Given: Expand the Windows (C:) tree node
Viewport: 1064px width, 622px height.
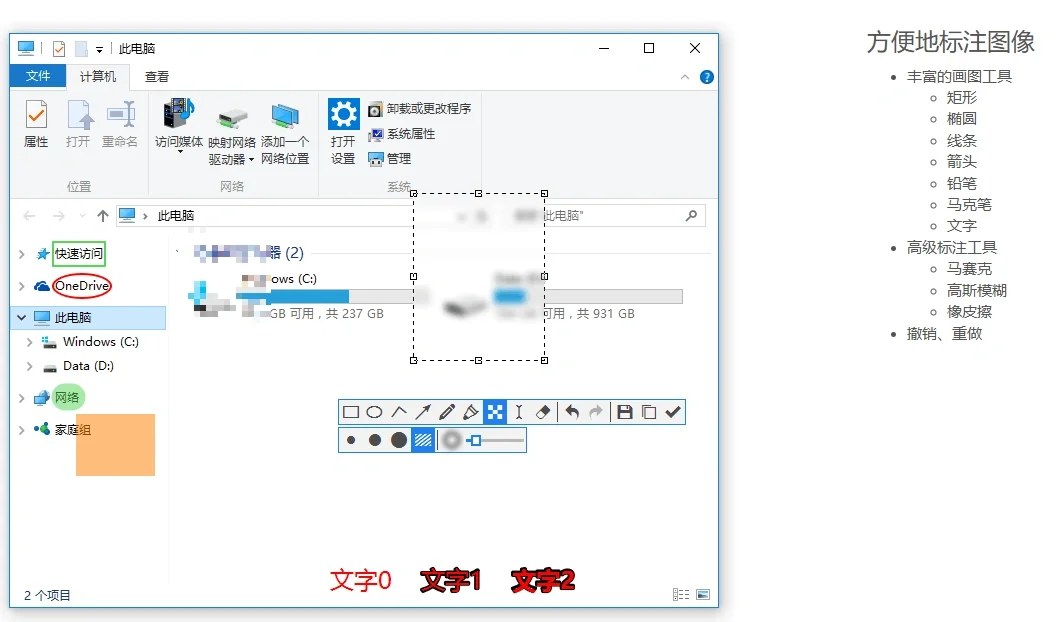Looking at the screenshot, I should click(29, 342).
